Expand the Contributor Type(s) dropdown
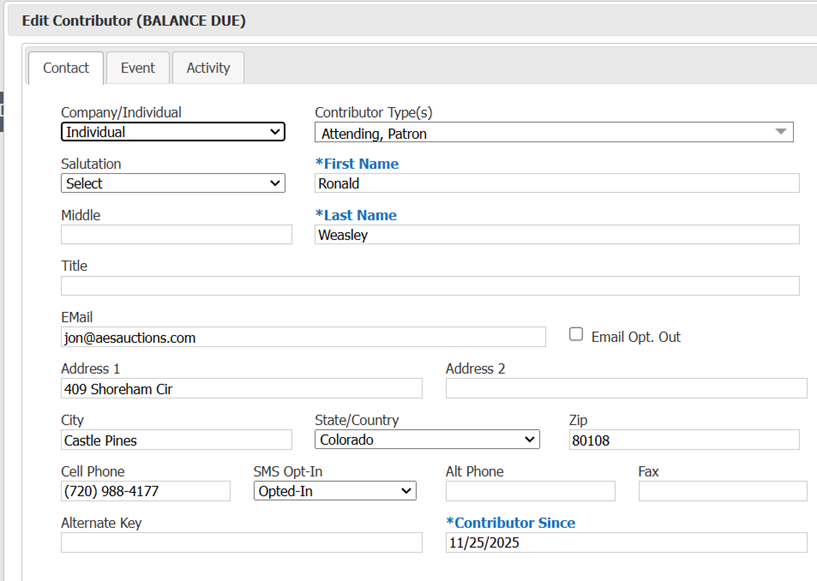 coord(554,132)
